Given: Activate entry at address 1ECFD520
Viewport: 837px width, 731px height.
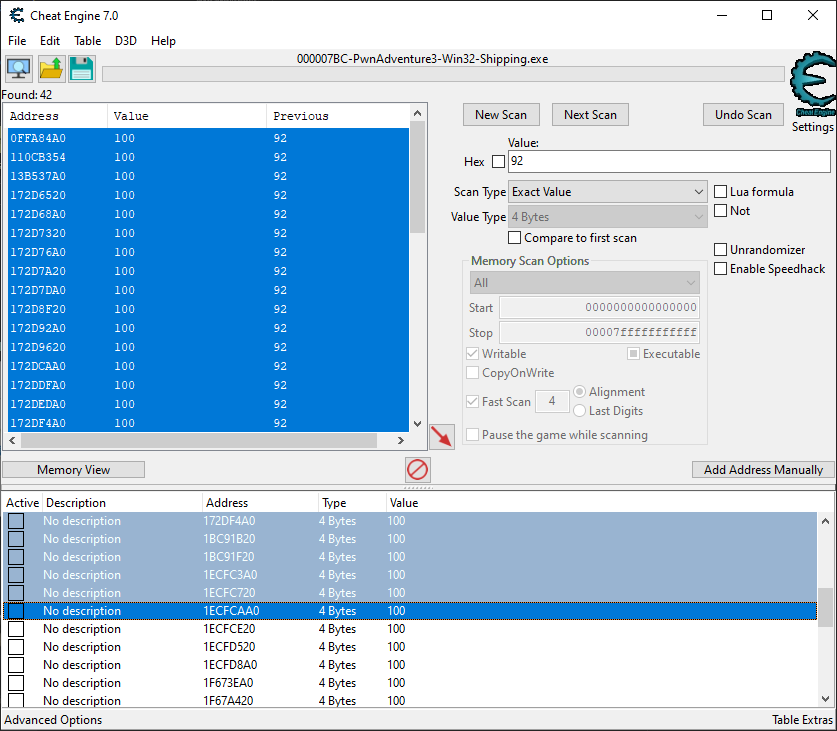Looking at the screenshot, I should (x=16, y=647).
